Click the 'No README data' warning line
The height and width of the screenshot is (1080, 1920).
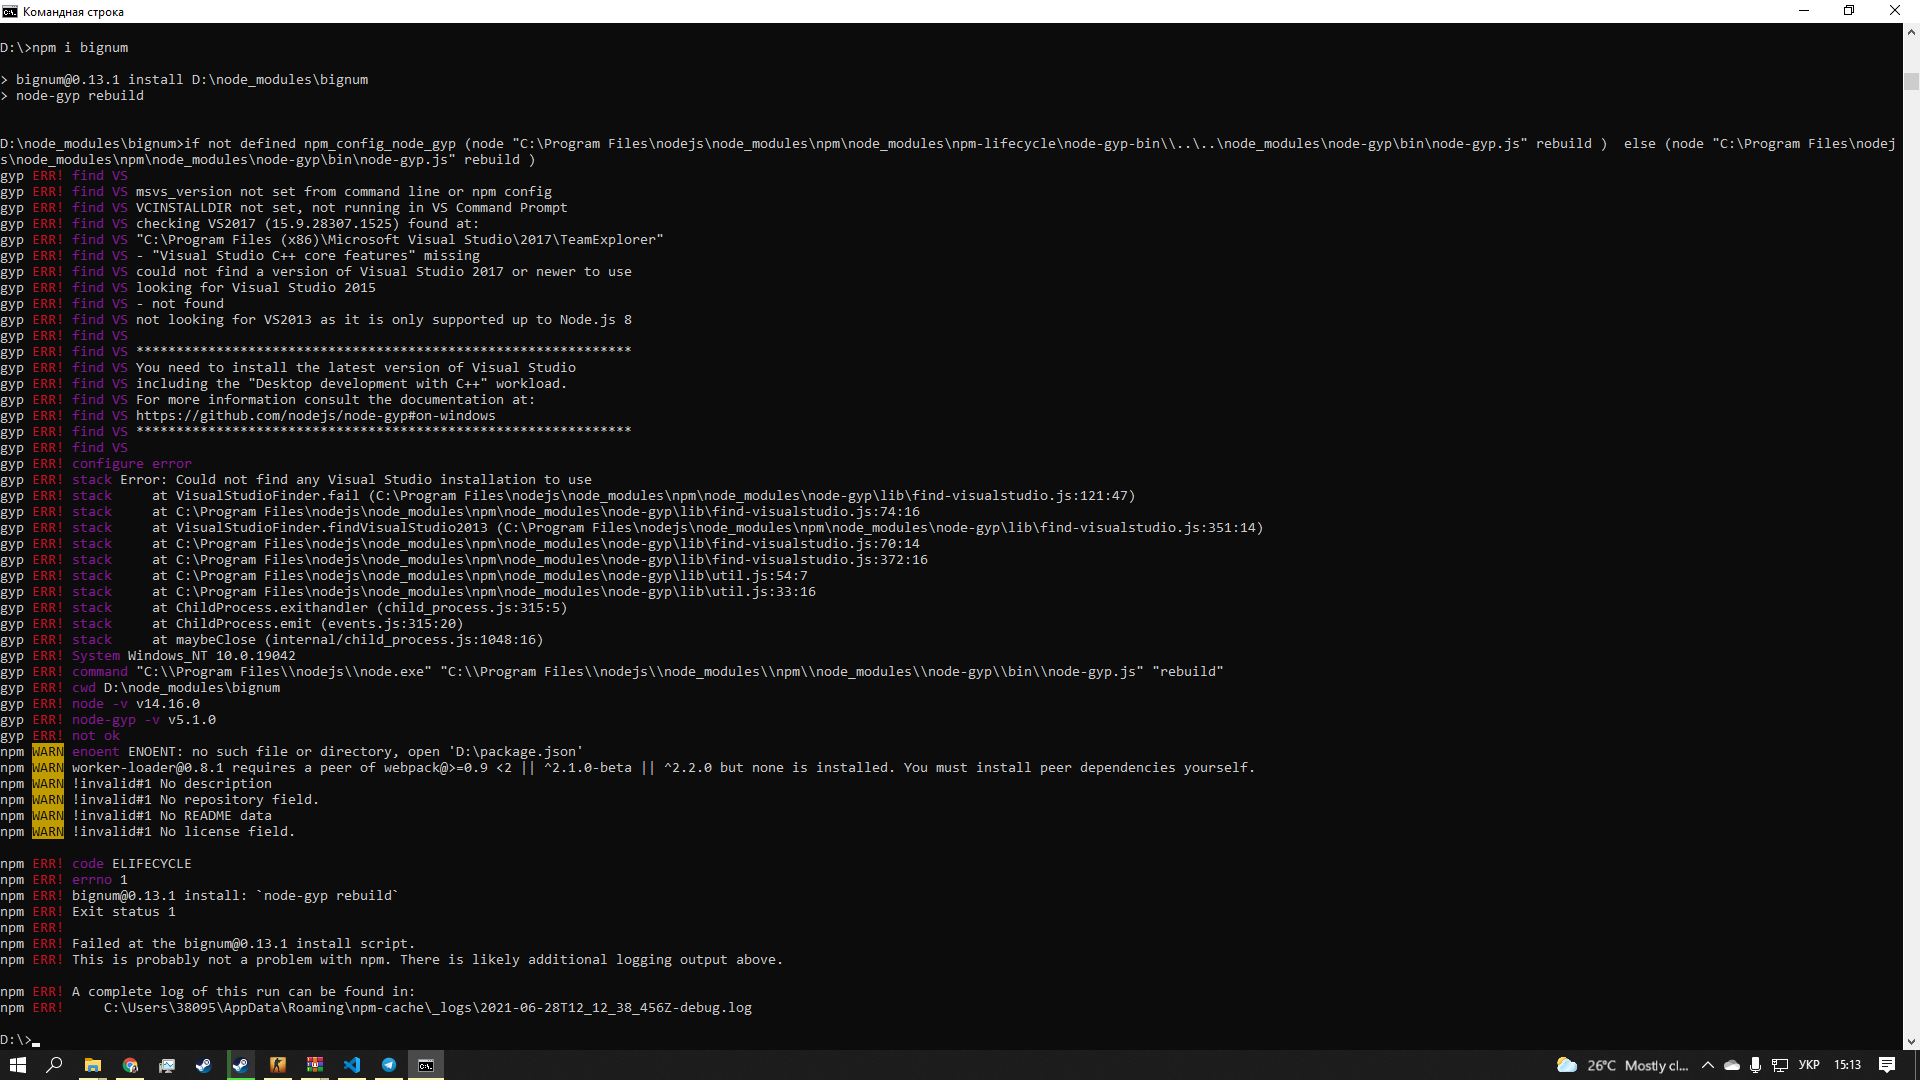pyautogui.click(x=136, y=816)
